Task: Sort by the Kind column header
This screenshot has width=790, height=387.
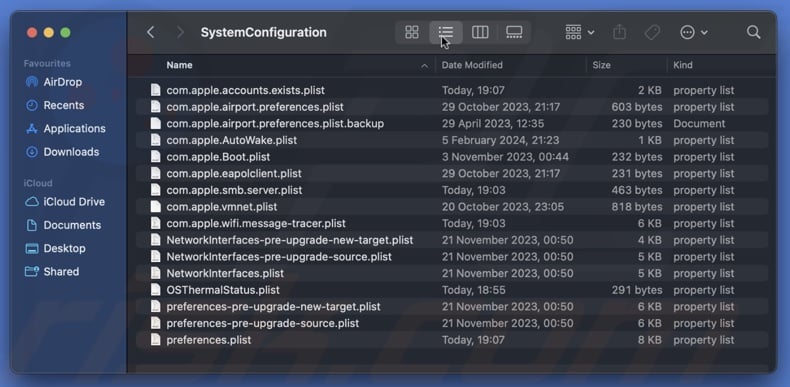Action: pyautogui.click(x=683, y=65)
